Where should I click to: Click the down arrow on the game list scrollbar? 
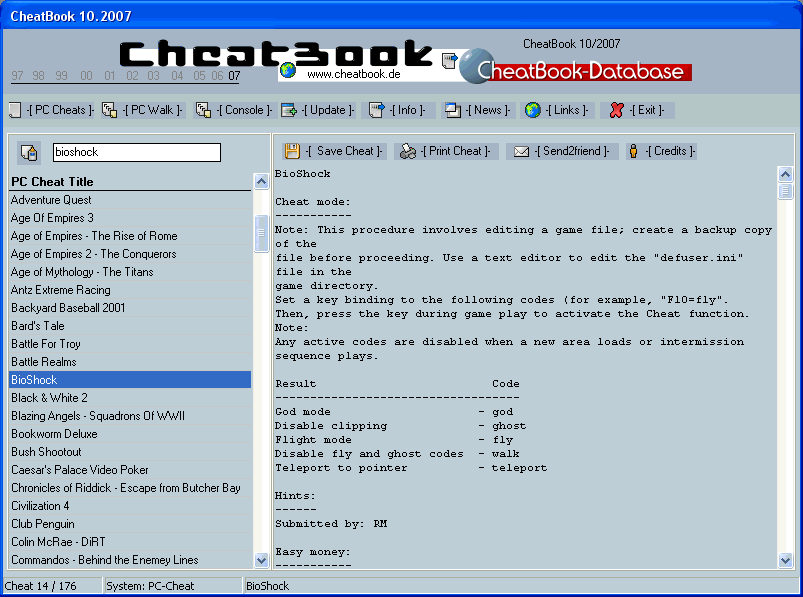(261, 560)
